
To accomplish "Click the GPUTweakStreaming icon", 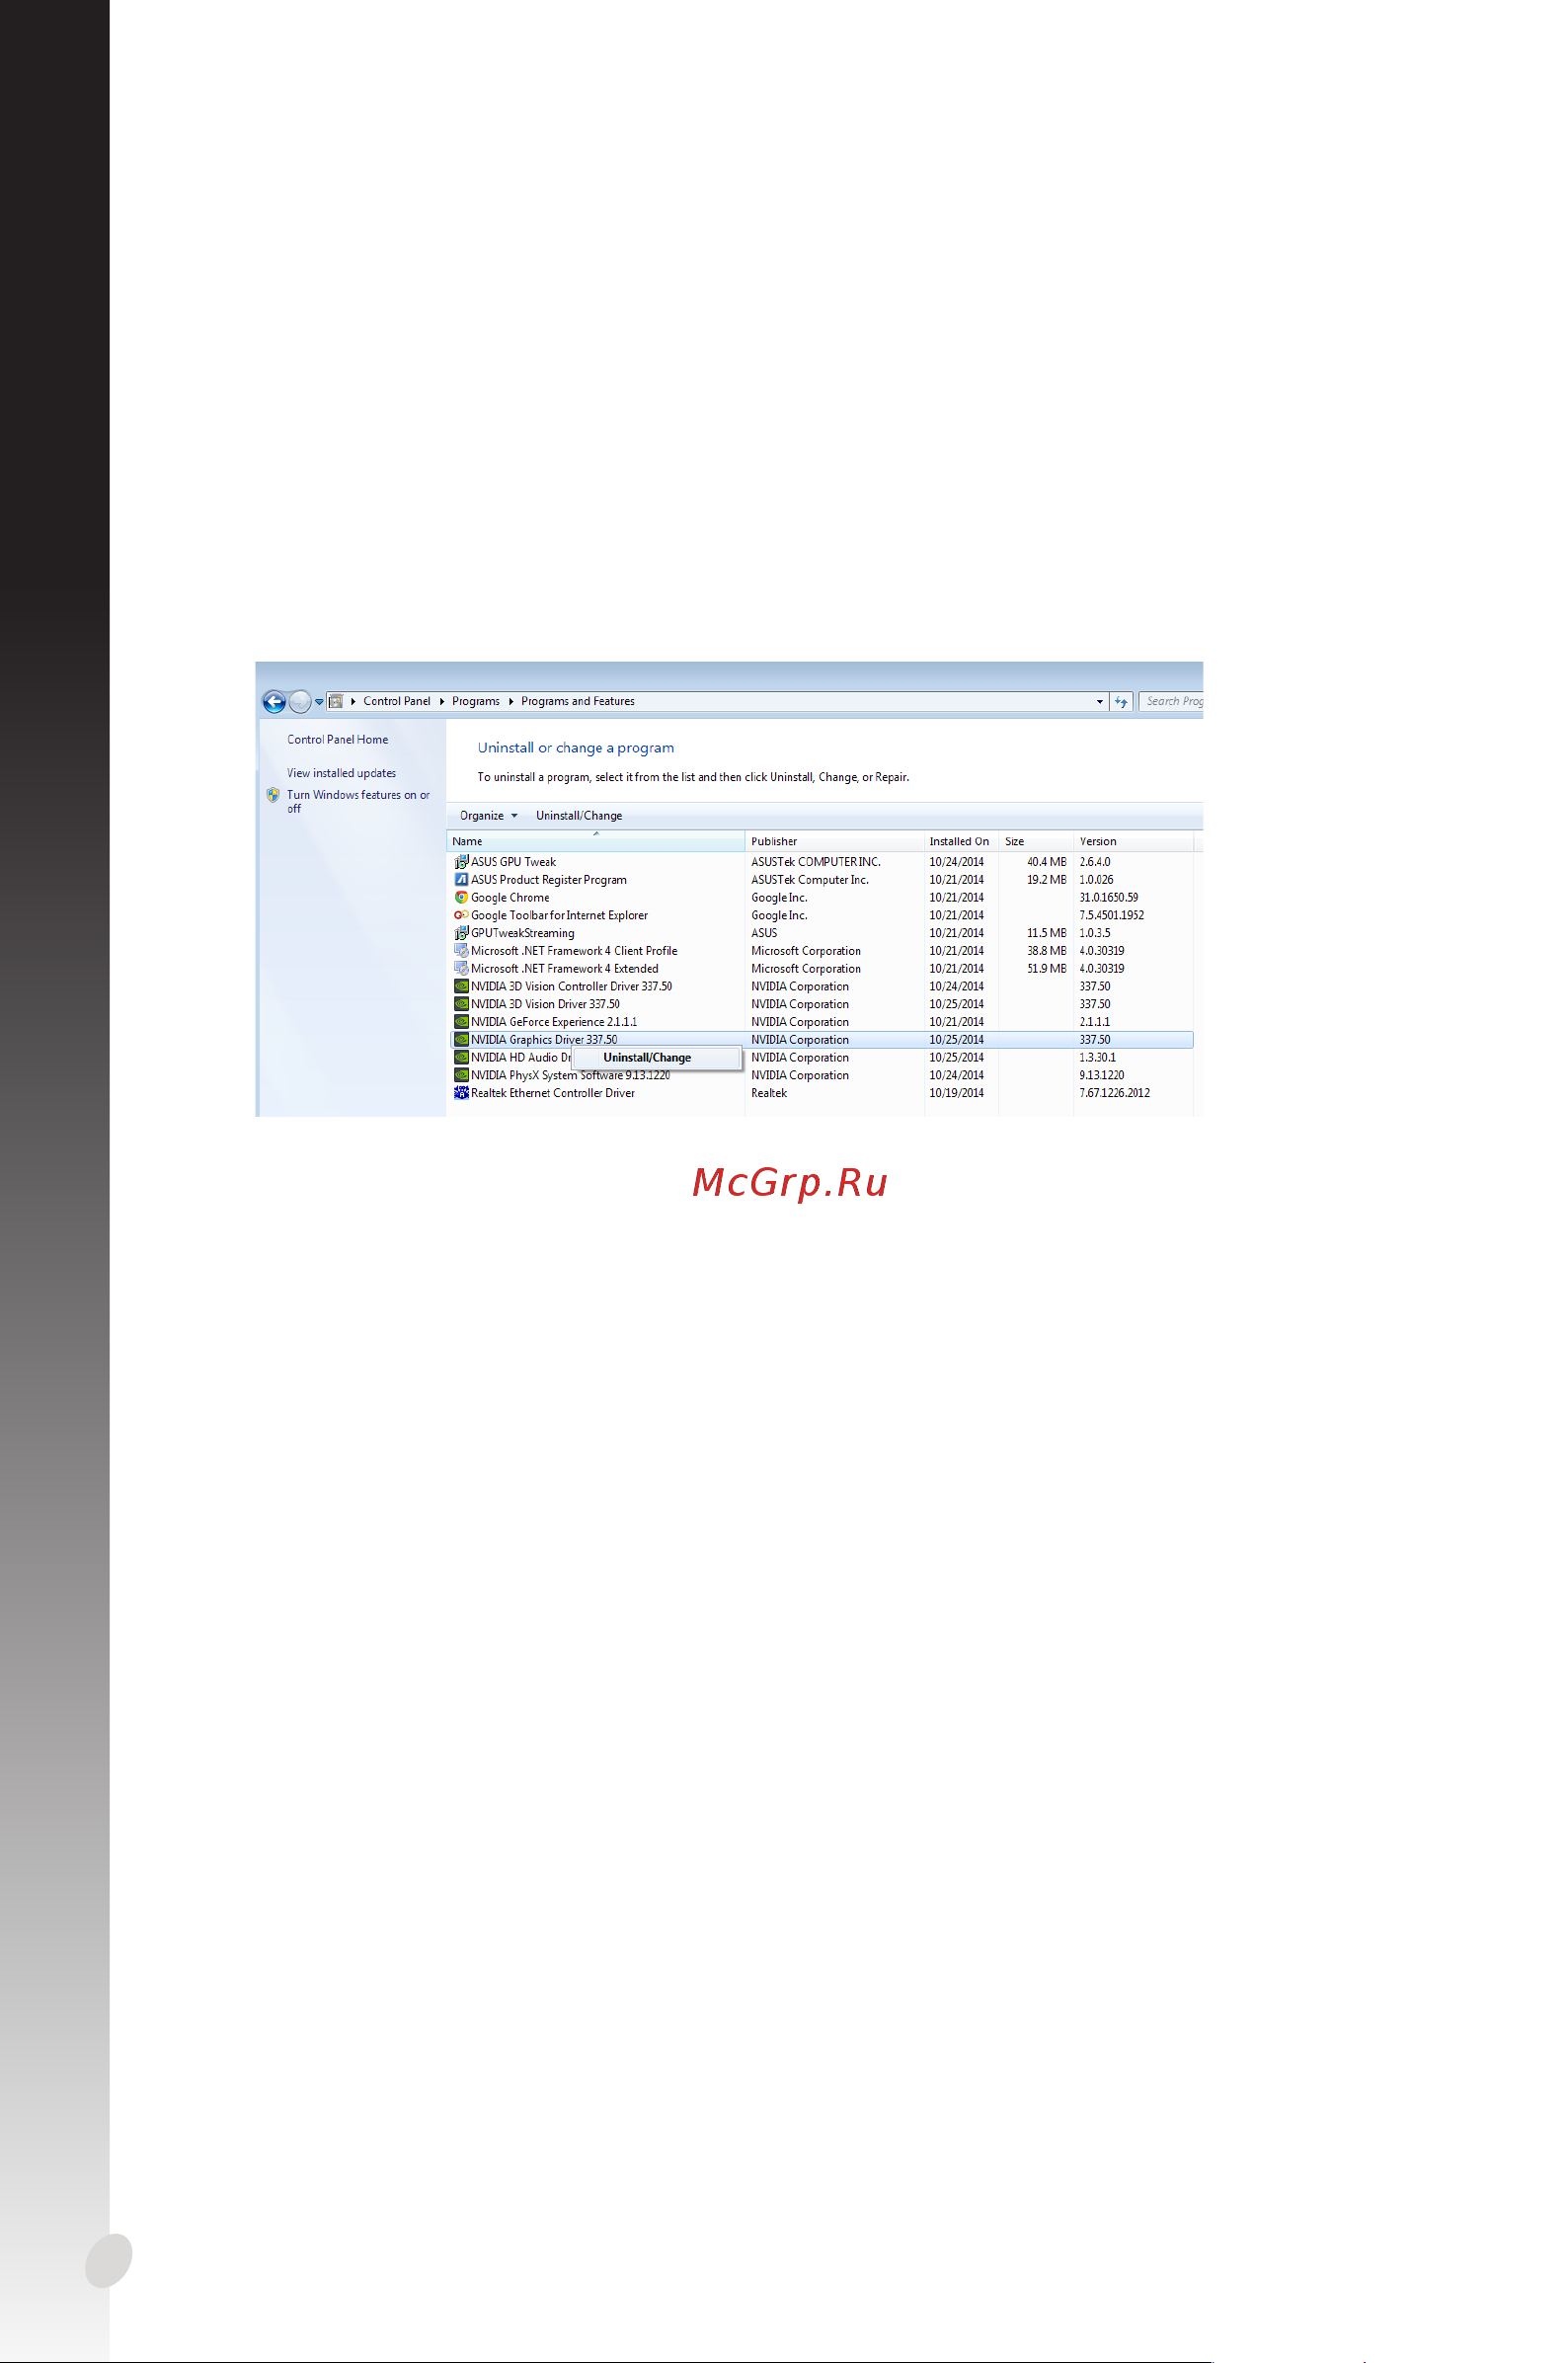I will click(461, 933).
